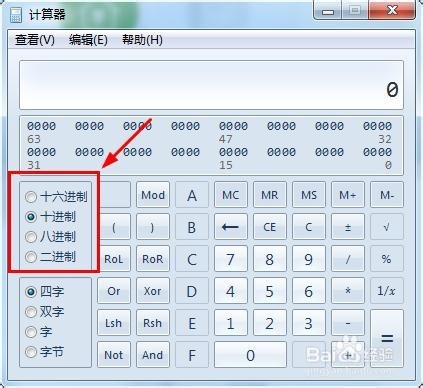Click the hex digit F key
The image size is (423, 388).
coord(192,355)
